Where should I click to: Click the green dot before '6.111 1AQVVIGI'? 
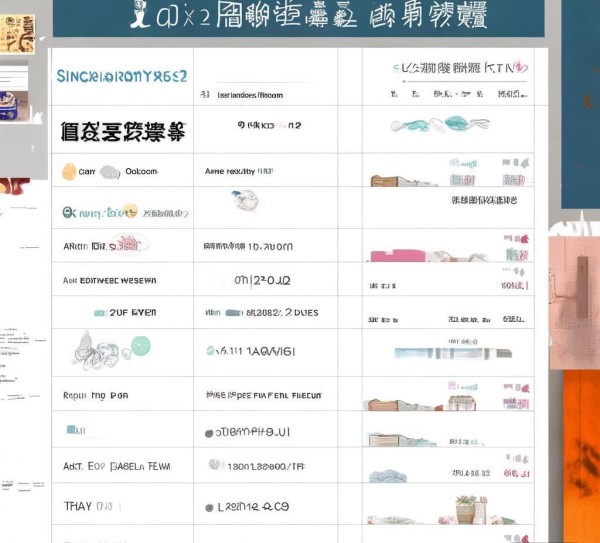210,351
